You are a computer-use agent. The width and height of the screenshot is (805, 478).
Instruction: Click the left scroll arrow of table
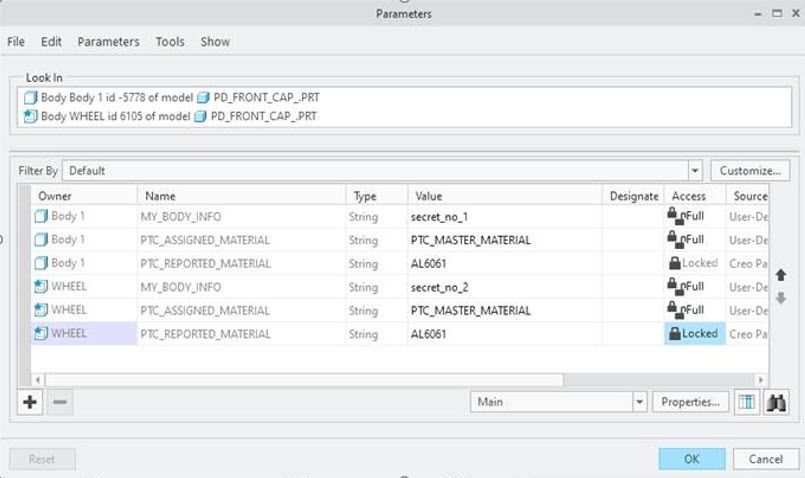[x=37, y=380]
